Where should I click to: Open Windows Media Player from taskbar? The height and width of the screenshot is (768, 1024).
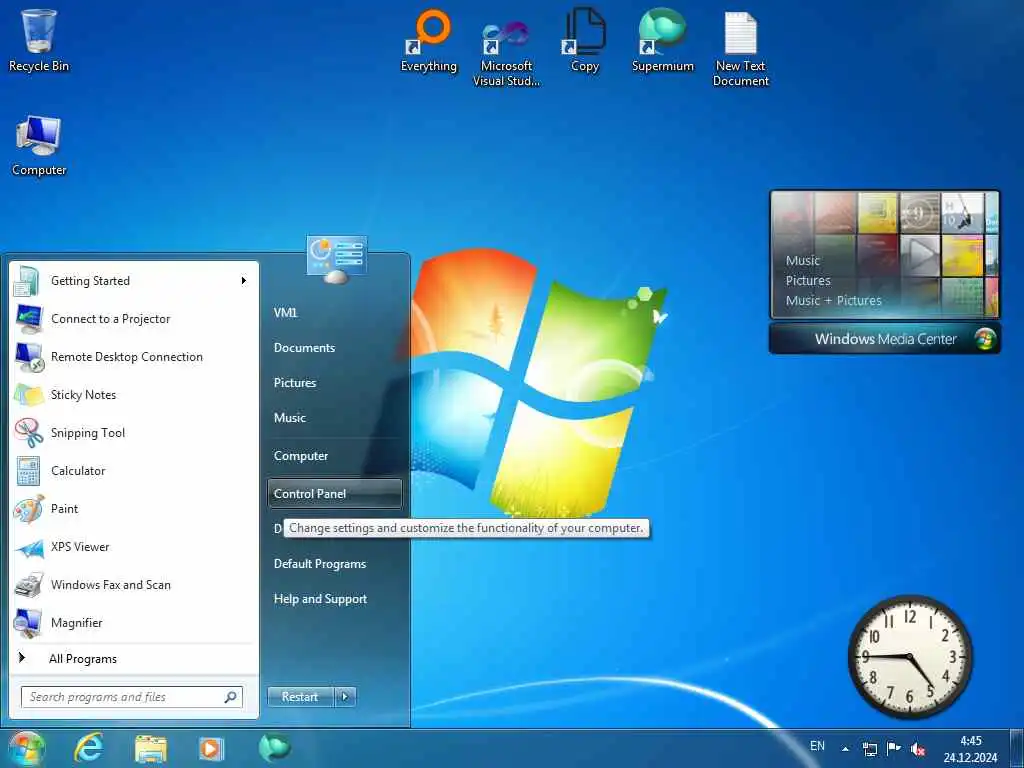[x=211, y=748]
